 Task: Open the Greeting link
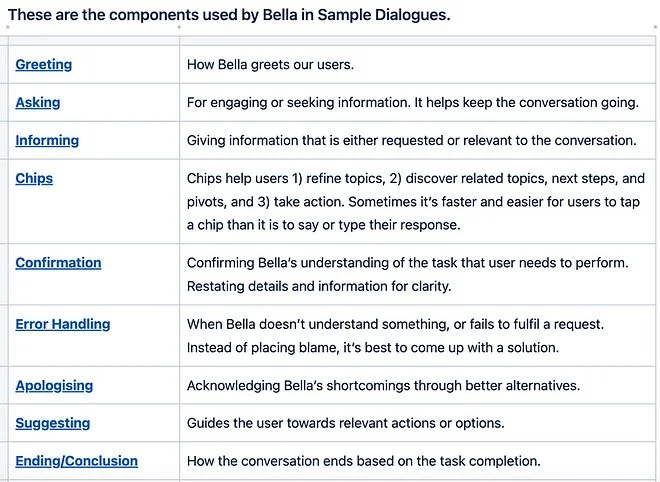[x=44, y=64]
